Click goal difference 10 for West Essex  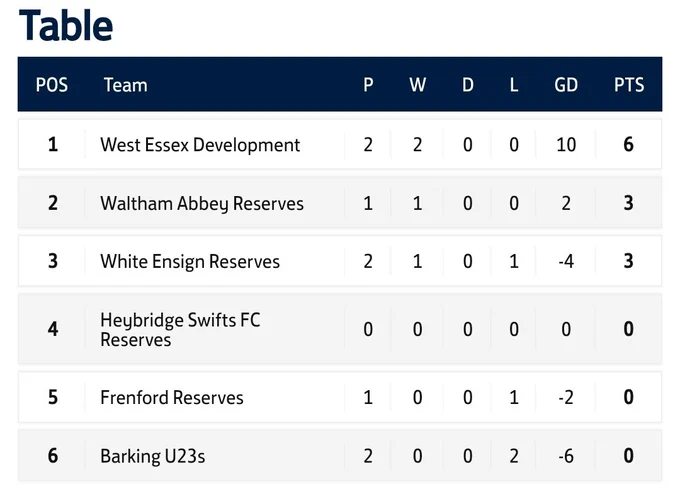click(566, 145)
